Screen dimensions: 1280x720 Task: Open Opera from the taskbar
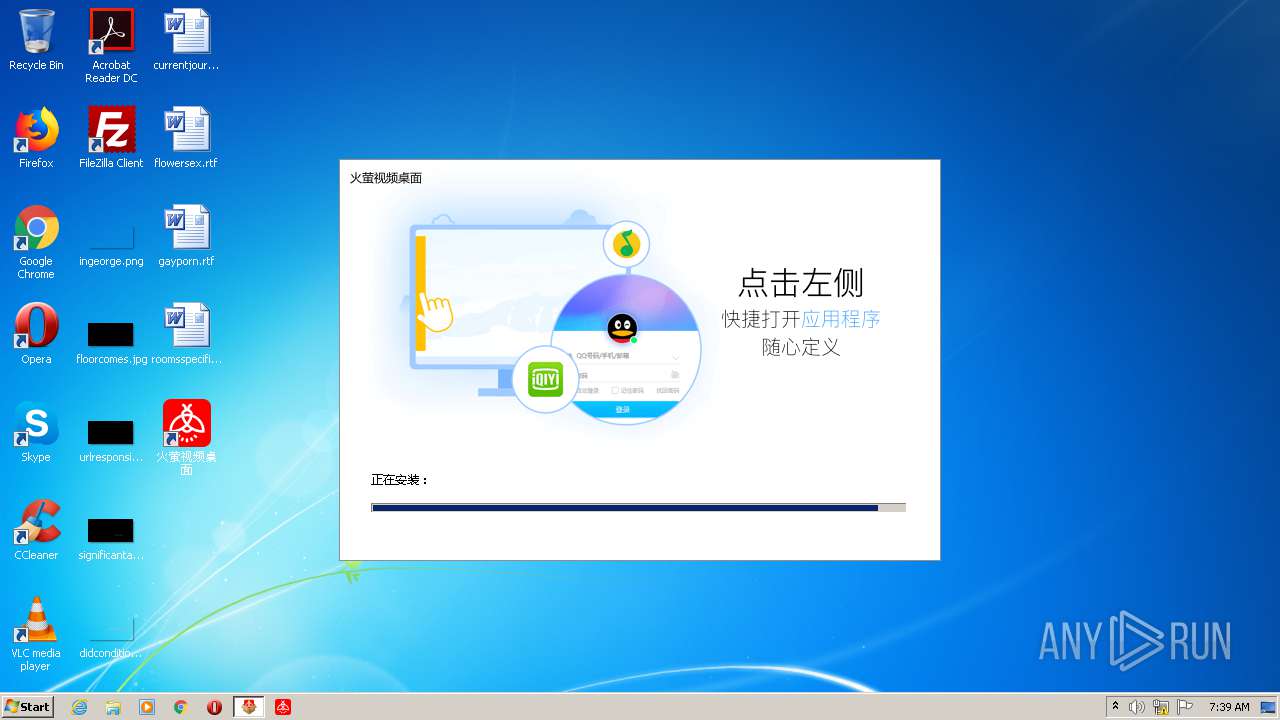(215, 707)
